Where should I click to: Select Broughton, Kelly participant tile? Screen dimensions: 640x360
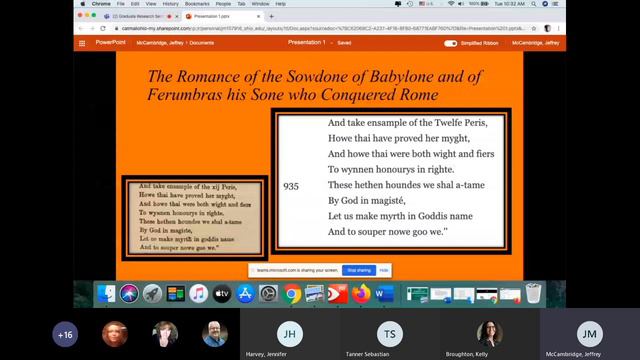tap(490, 334)
